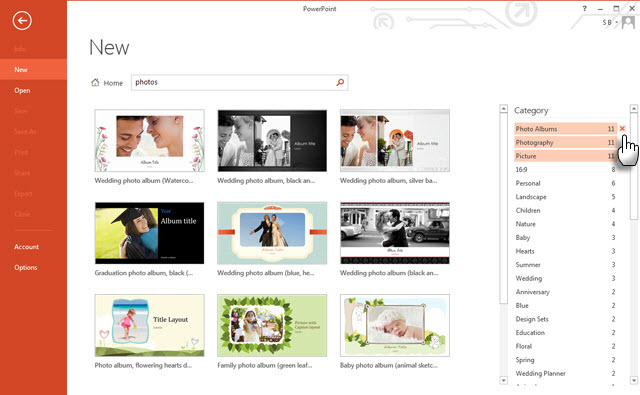
Task: Select the Share menu item
Action: click(x=33, y=173)
